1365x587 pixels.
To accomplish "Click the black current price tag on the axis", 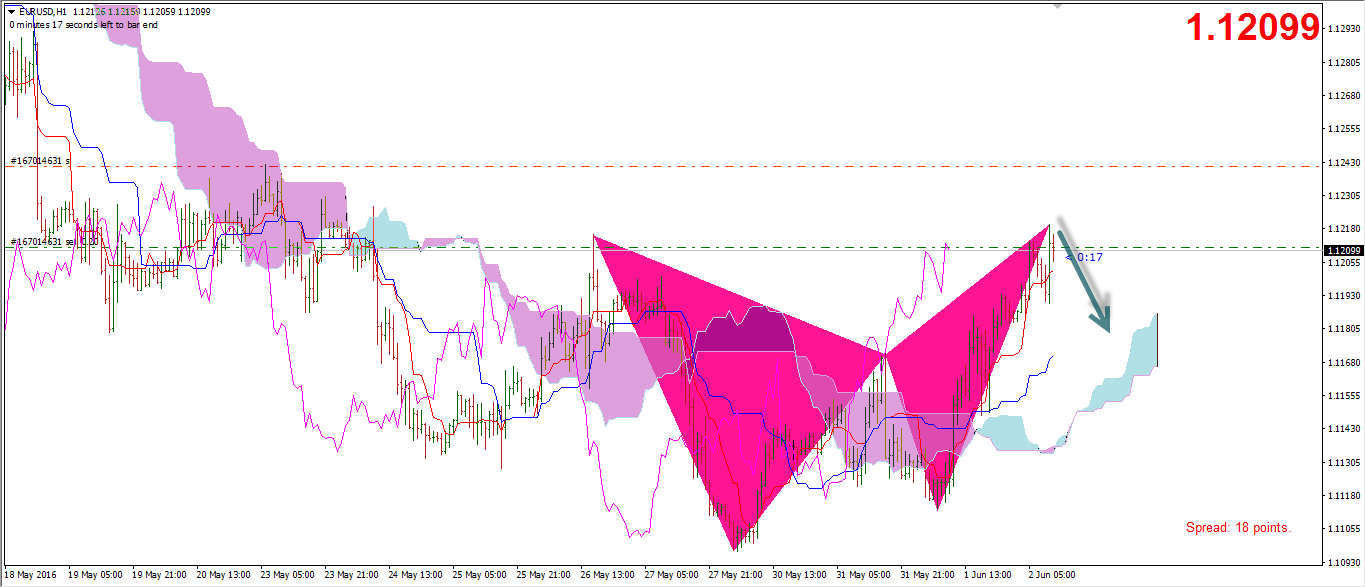I will [x=1342, y=250].
